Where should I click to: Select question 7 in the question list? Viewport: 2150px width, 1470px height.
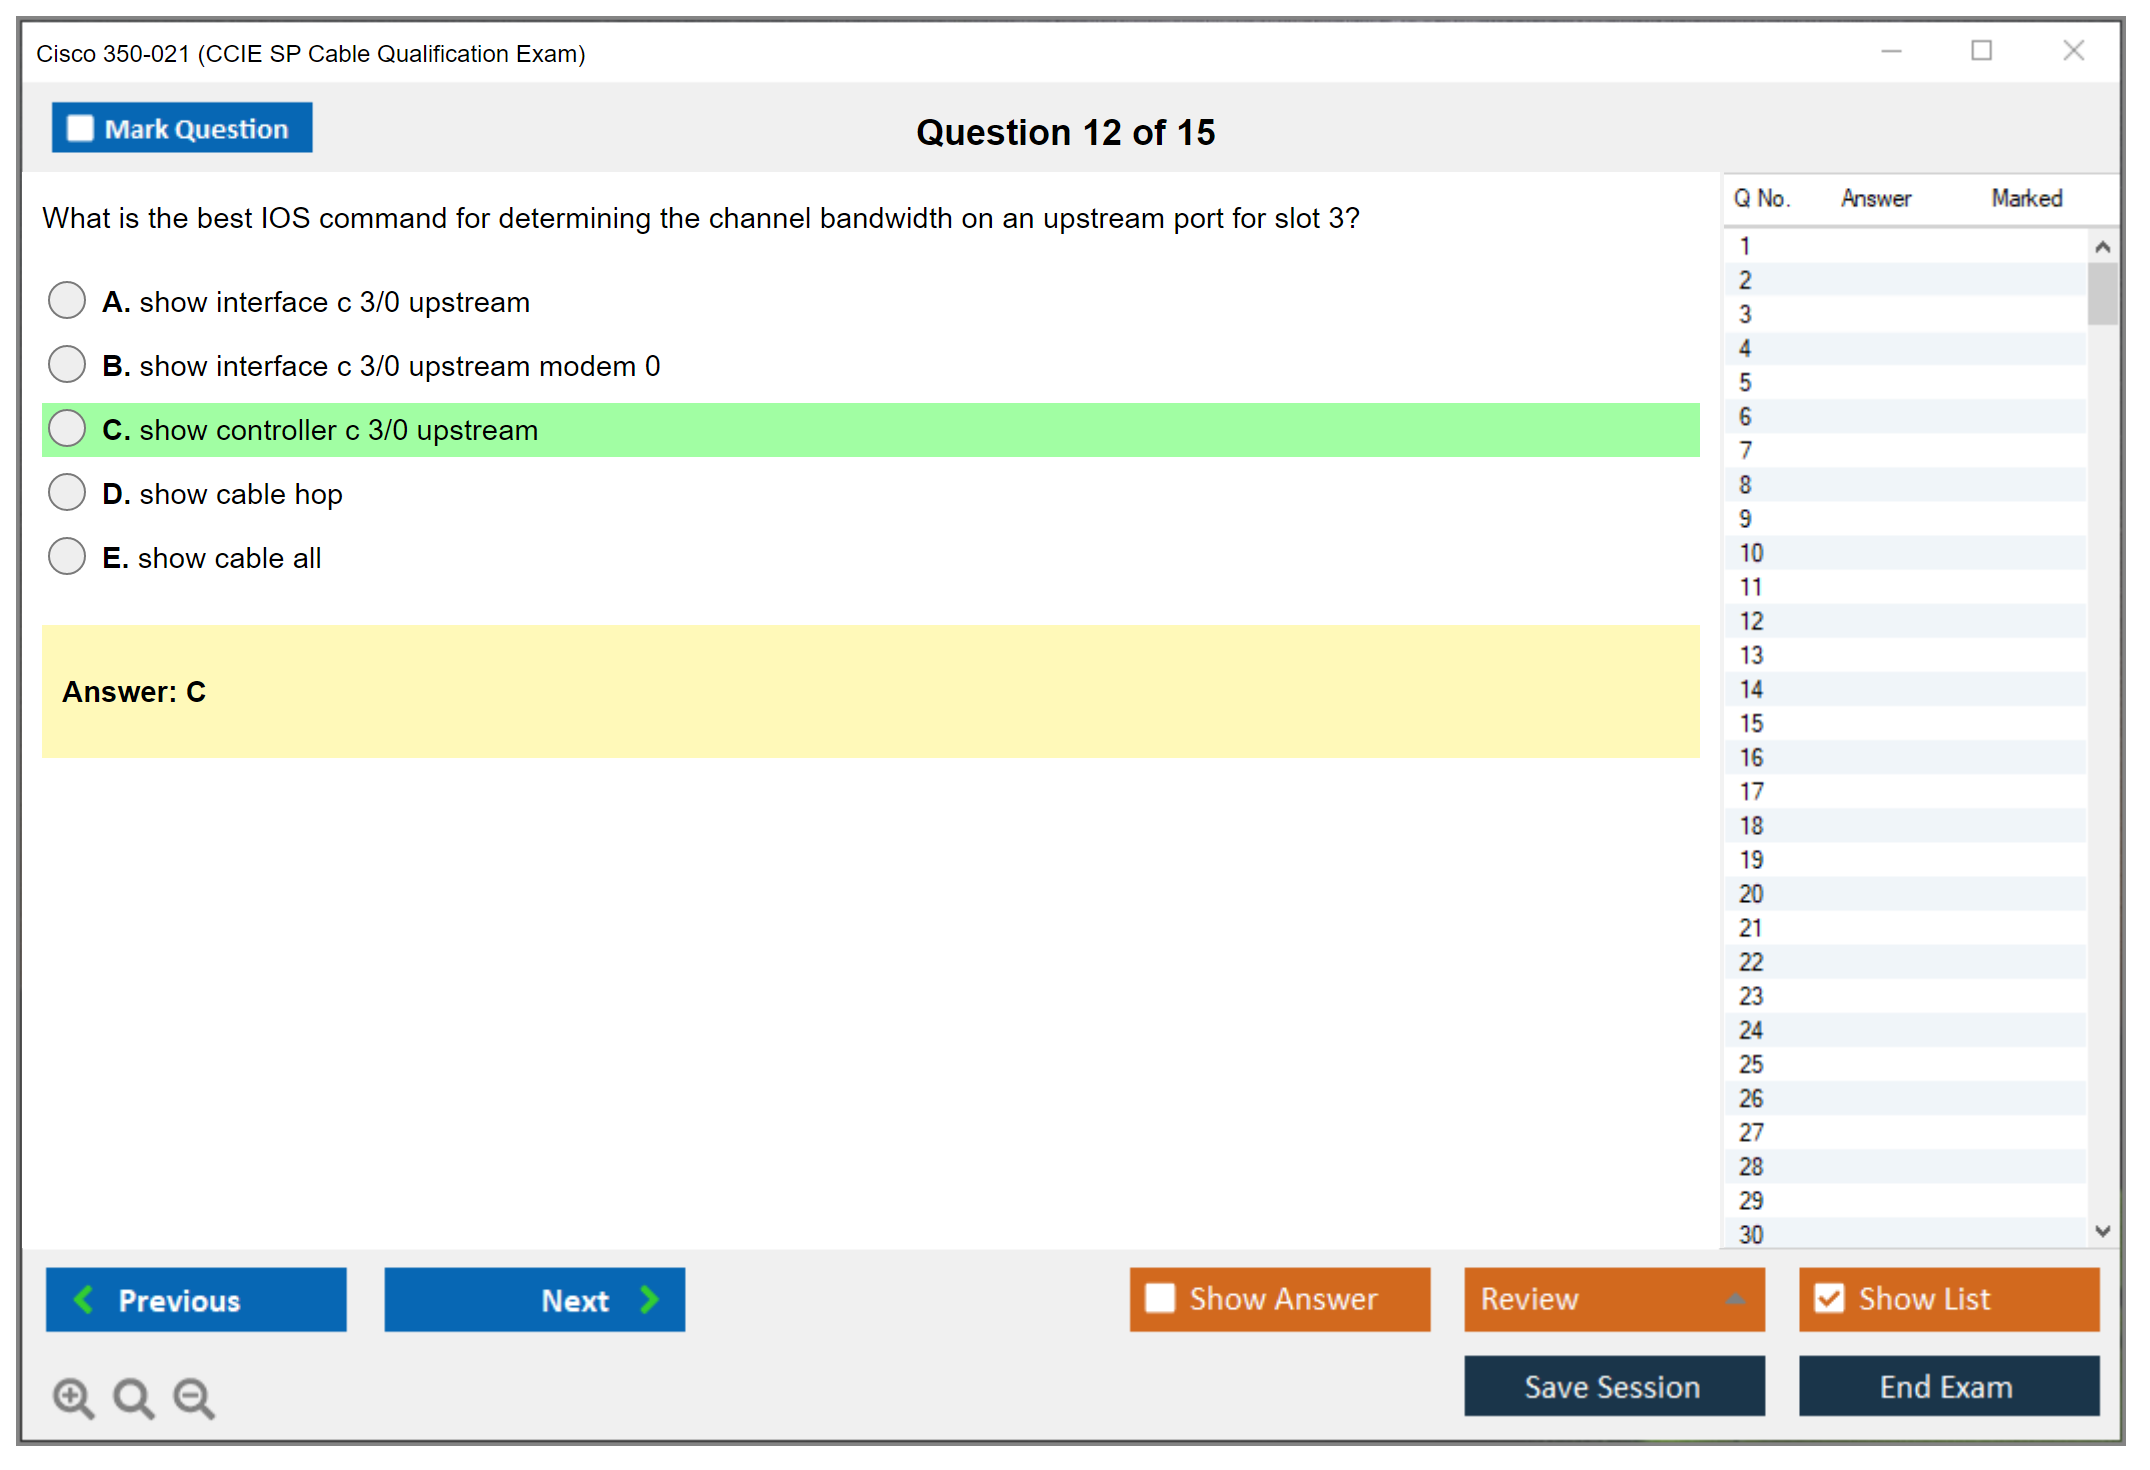[1745, 450]
